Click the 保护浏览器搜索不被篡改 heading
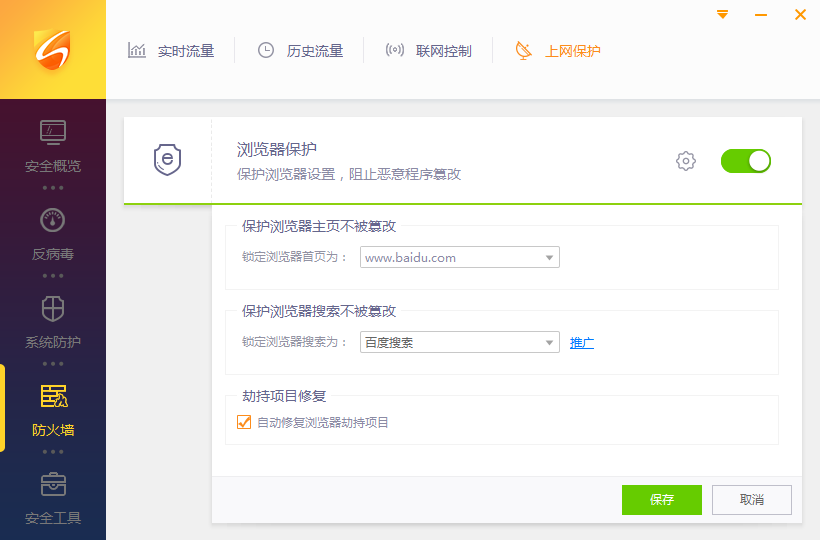Image resolution: width=820 pixels, height=540 pixels. pyautogui.click(x=319, y=312)
